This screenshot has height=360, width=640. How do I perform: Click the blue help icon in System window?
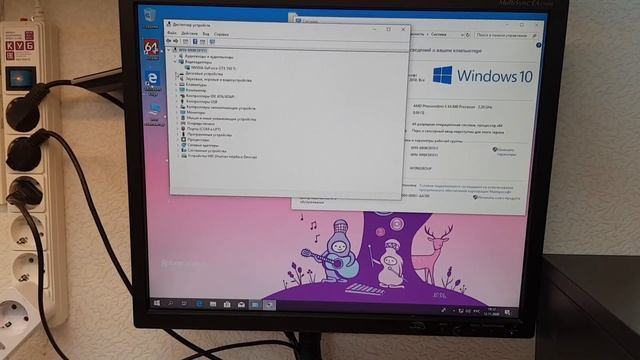538,45
